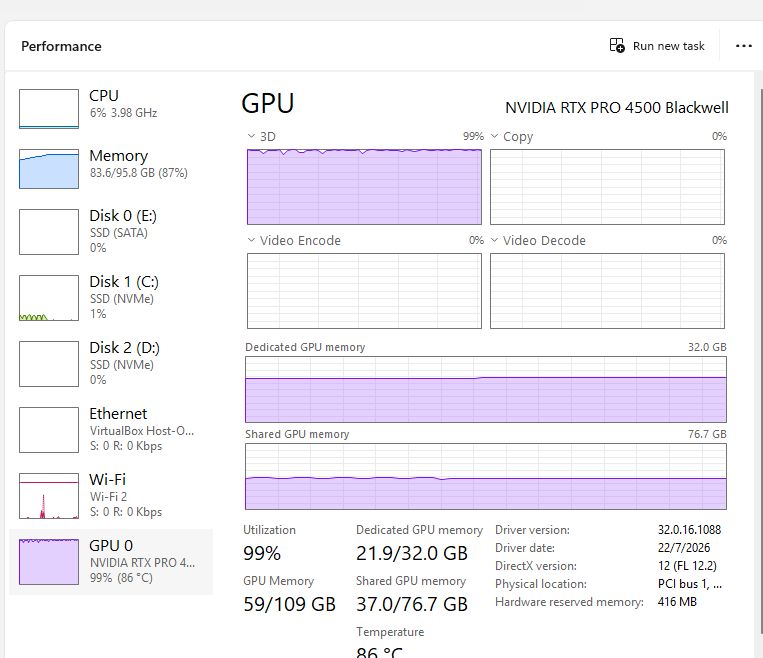Image resolution: width=763 pixels, height=658 pixels.
Task: Click the GPU 0 usage thumbnail
Action: point(49,562)
